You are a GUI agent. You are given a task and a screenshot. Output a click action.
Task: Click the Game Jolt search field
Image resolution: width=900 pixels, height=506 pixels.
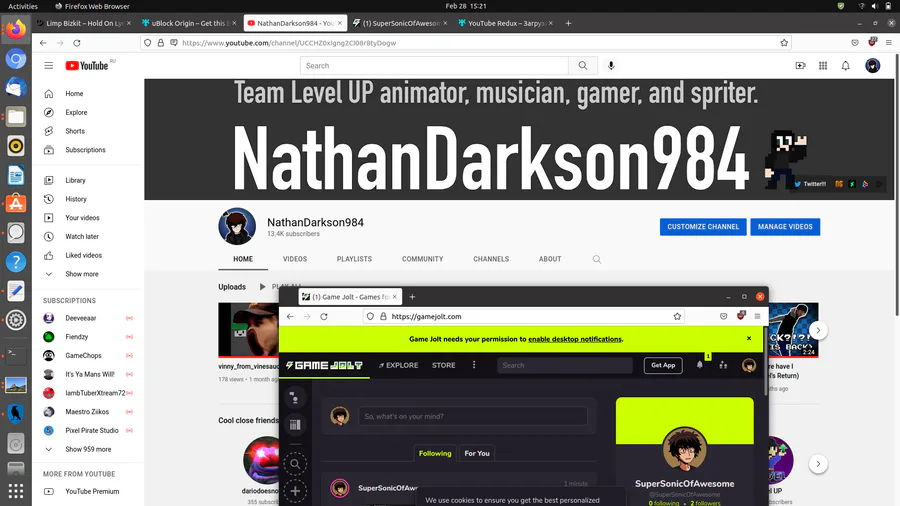pos(565,365)
